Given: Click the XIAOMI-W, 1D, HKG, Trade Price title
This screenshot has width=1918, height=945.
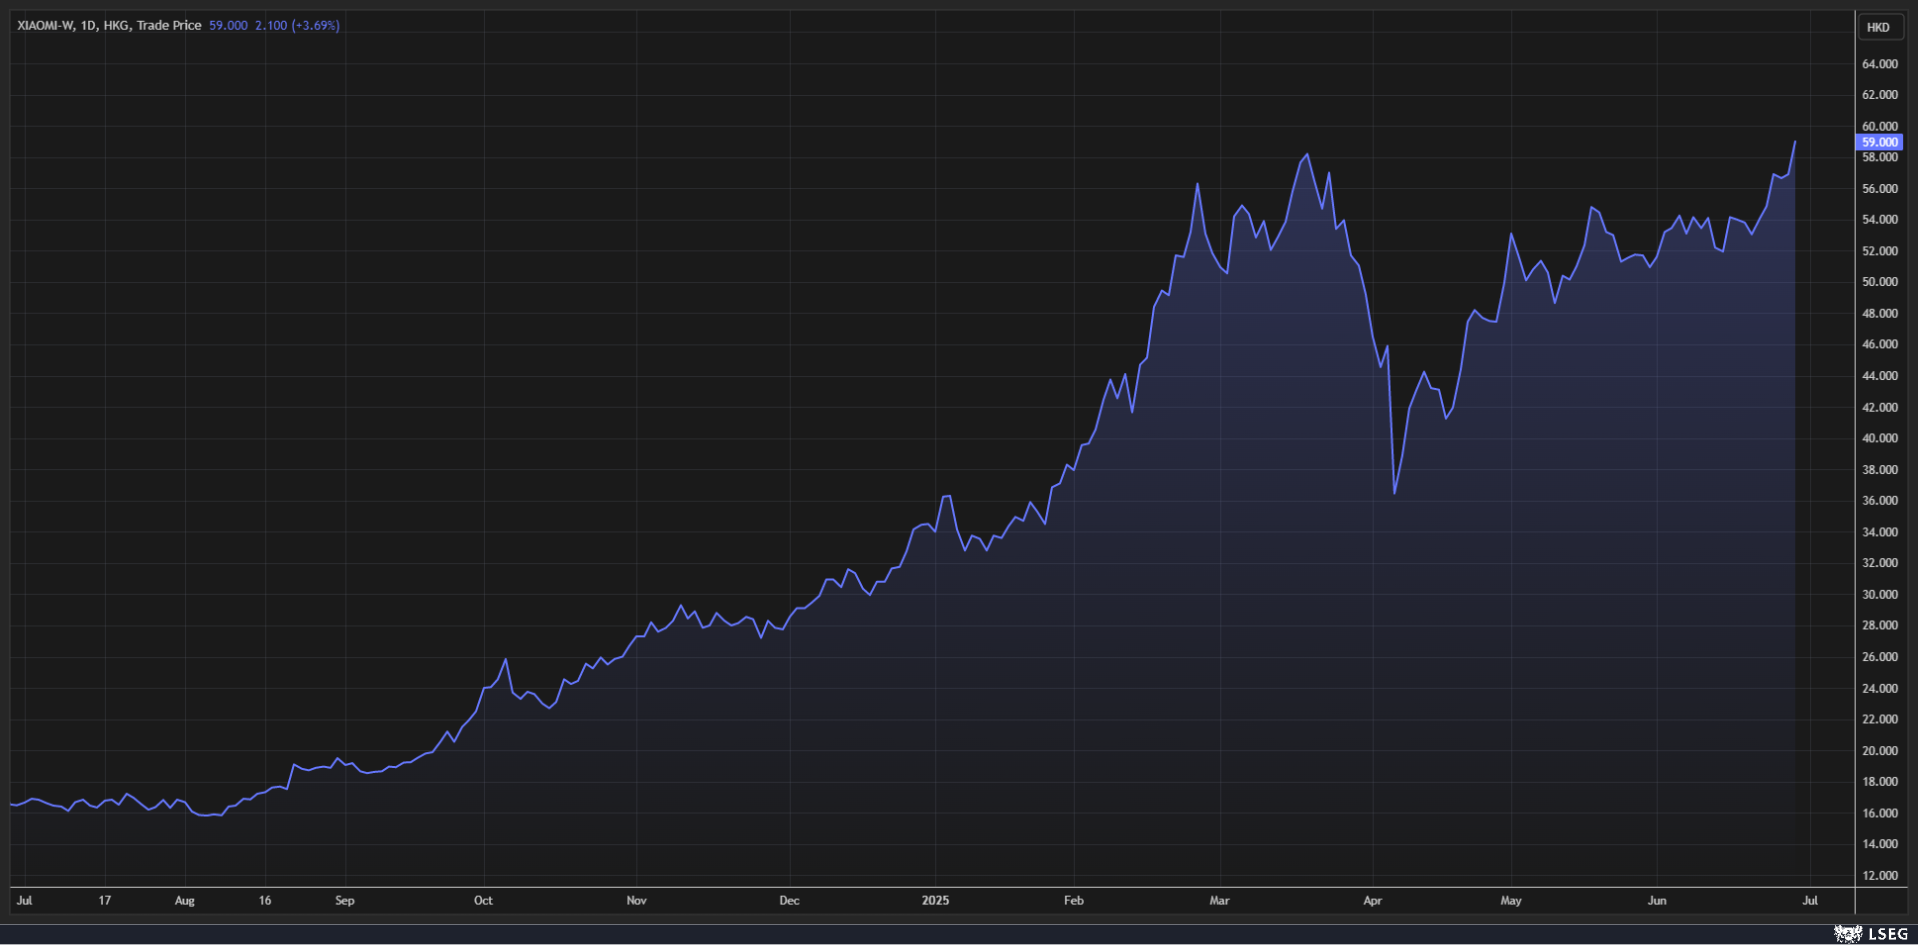Looking at the screenshot, I should click(109, 25).
